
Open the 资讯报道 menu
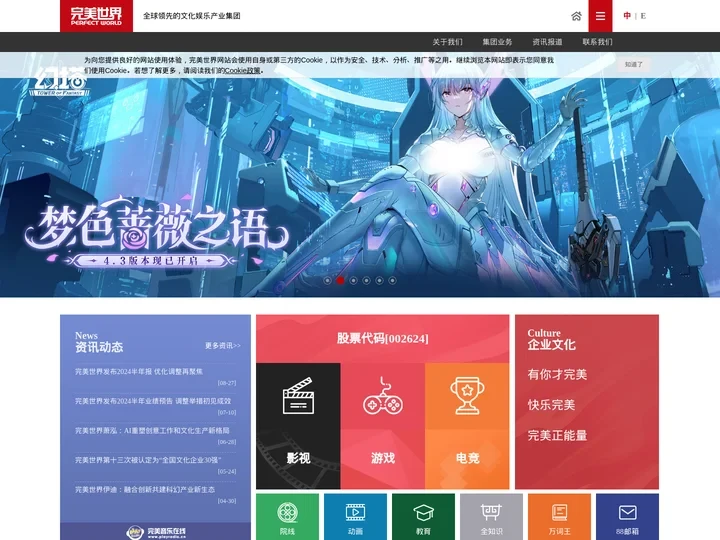pyautogui.click(x=547, y=42)
